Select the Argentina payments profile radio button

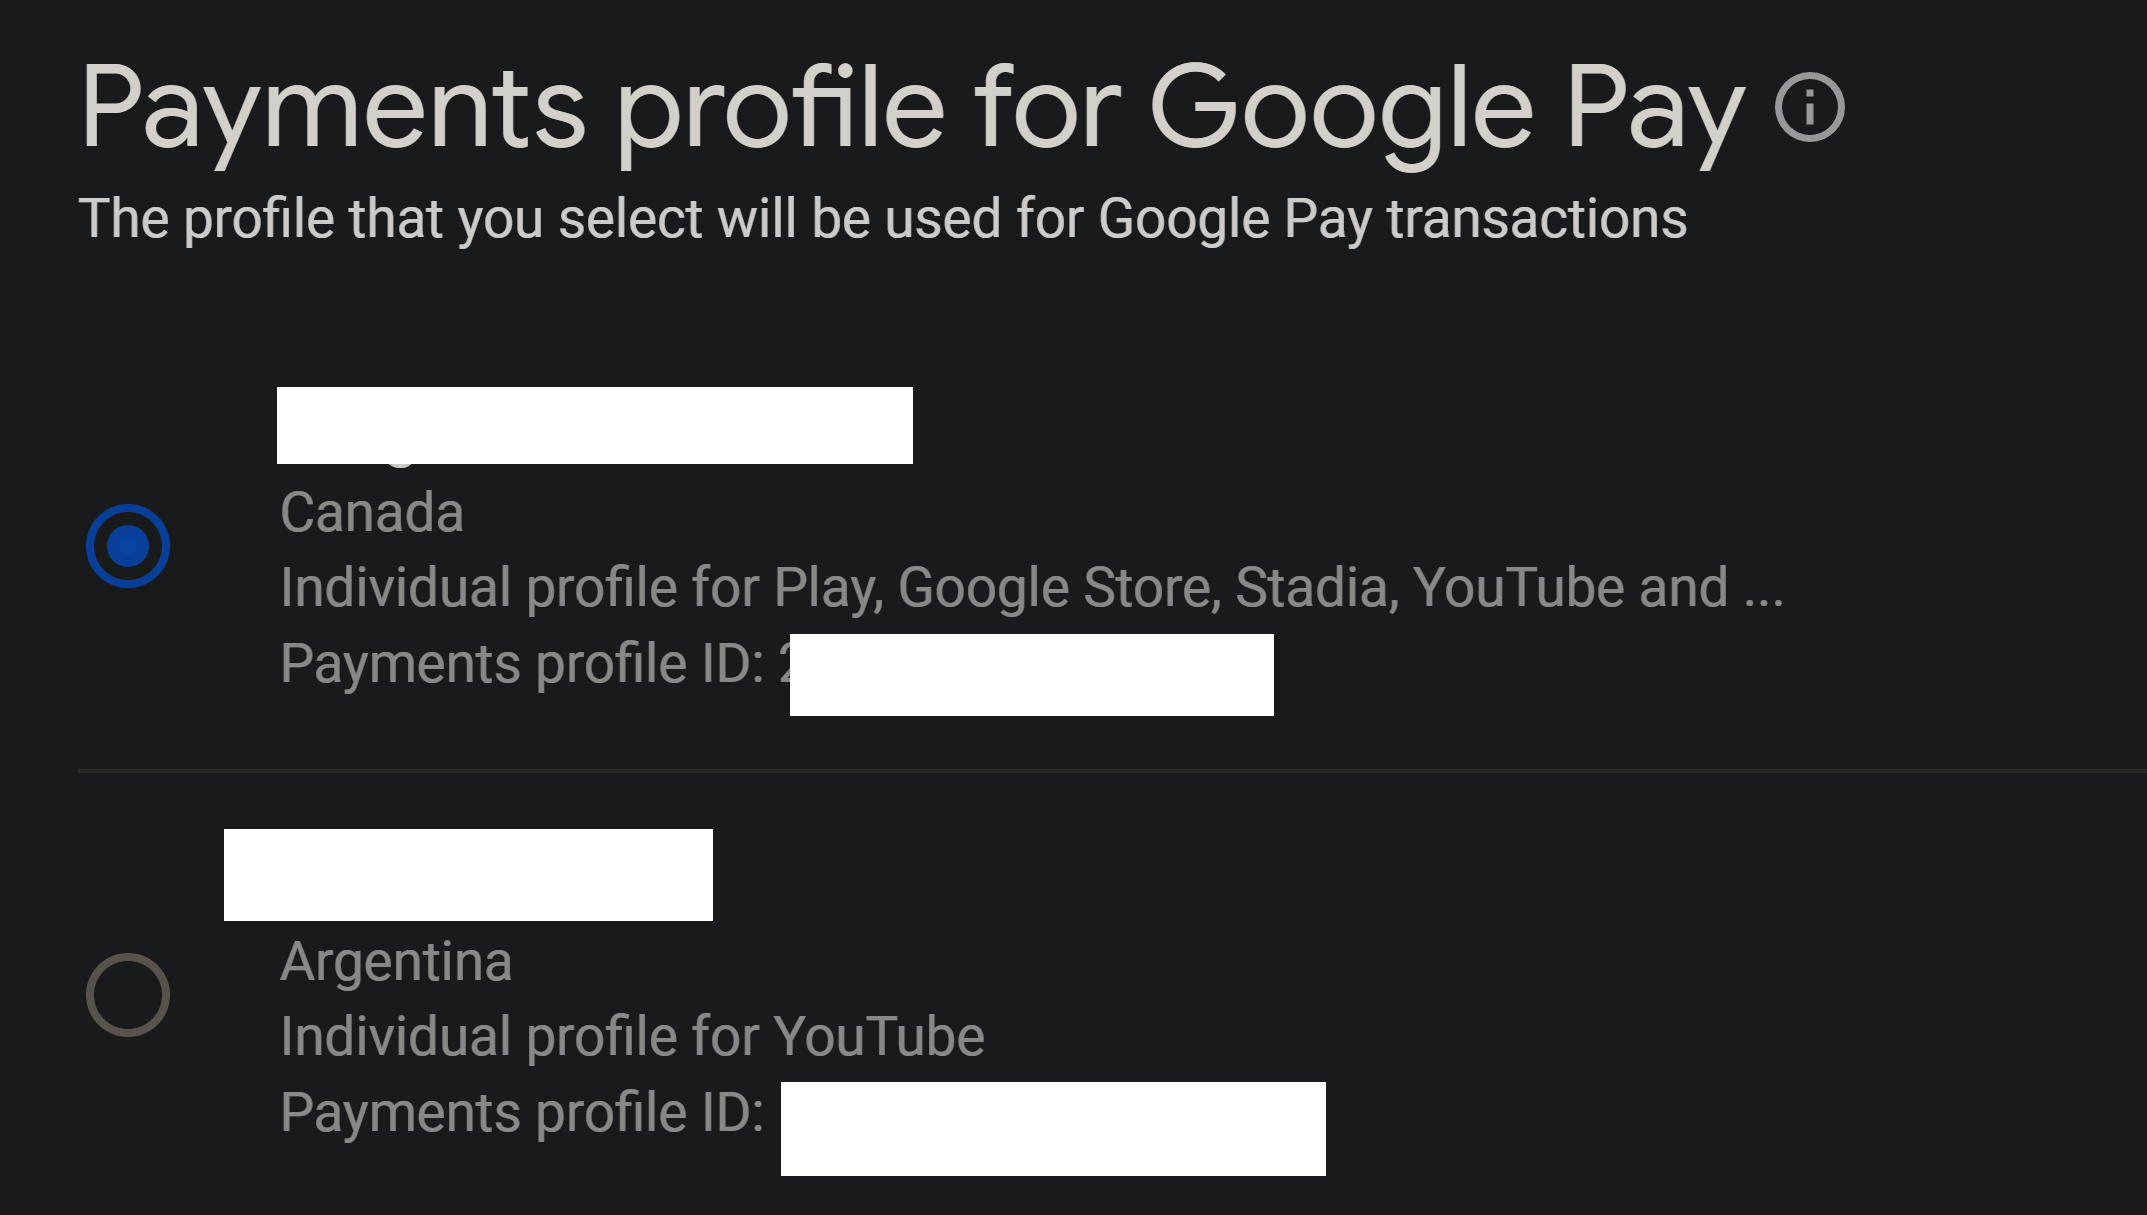tap(128, 995)
